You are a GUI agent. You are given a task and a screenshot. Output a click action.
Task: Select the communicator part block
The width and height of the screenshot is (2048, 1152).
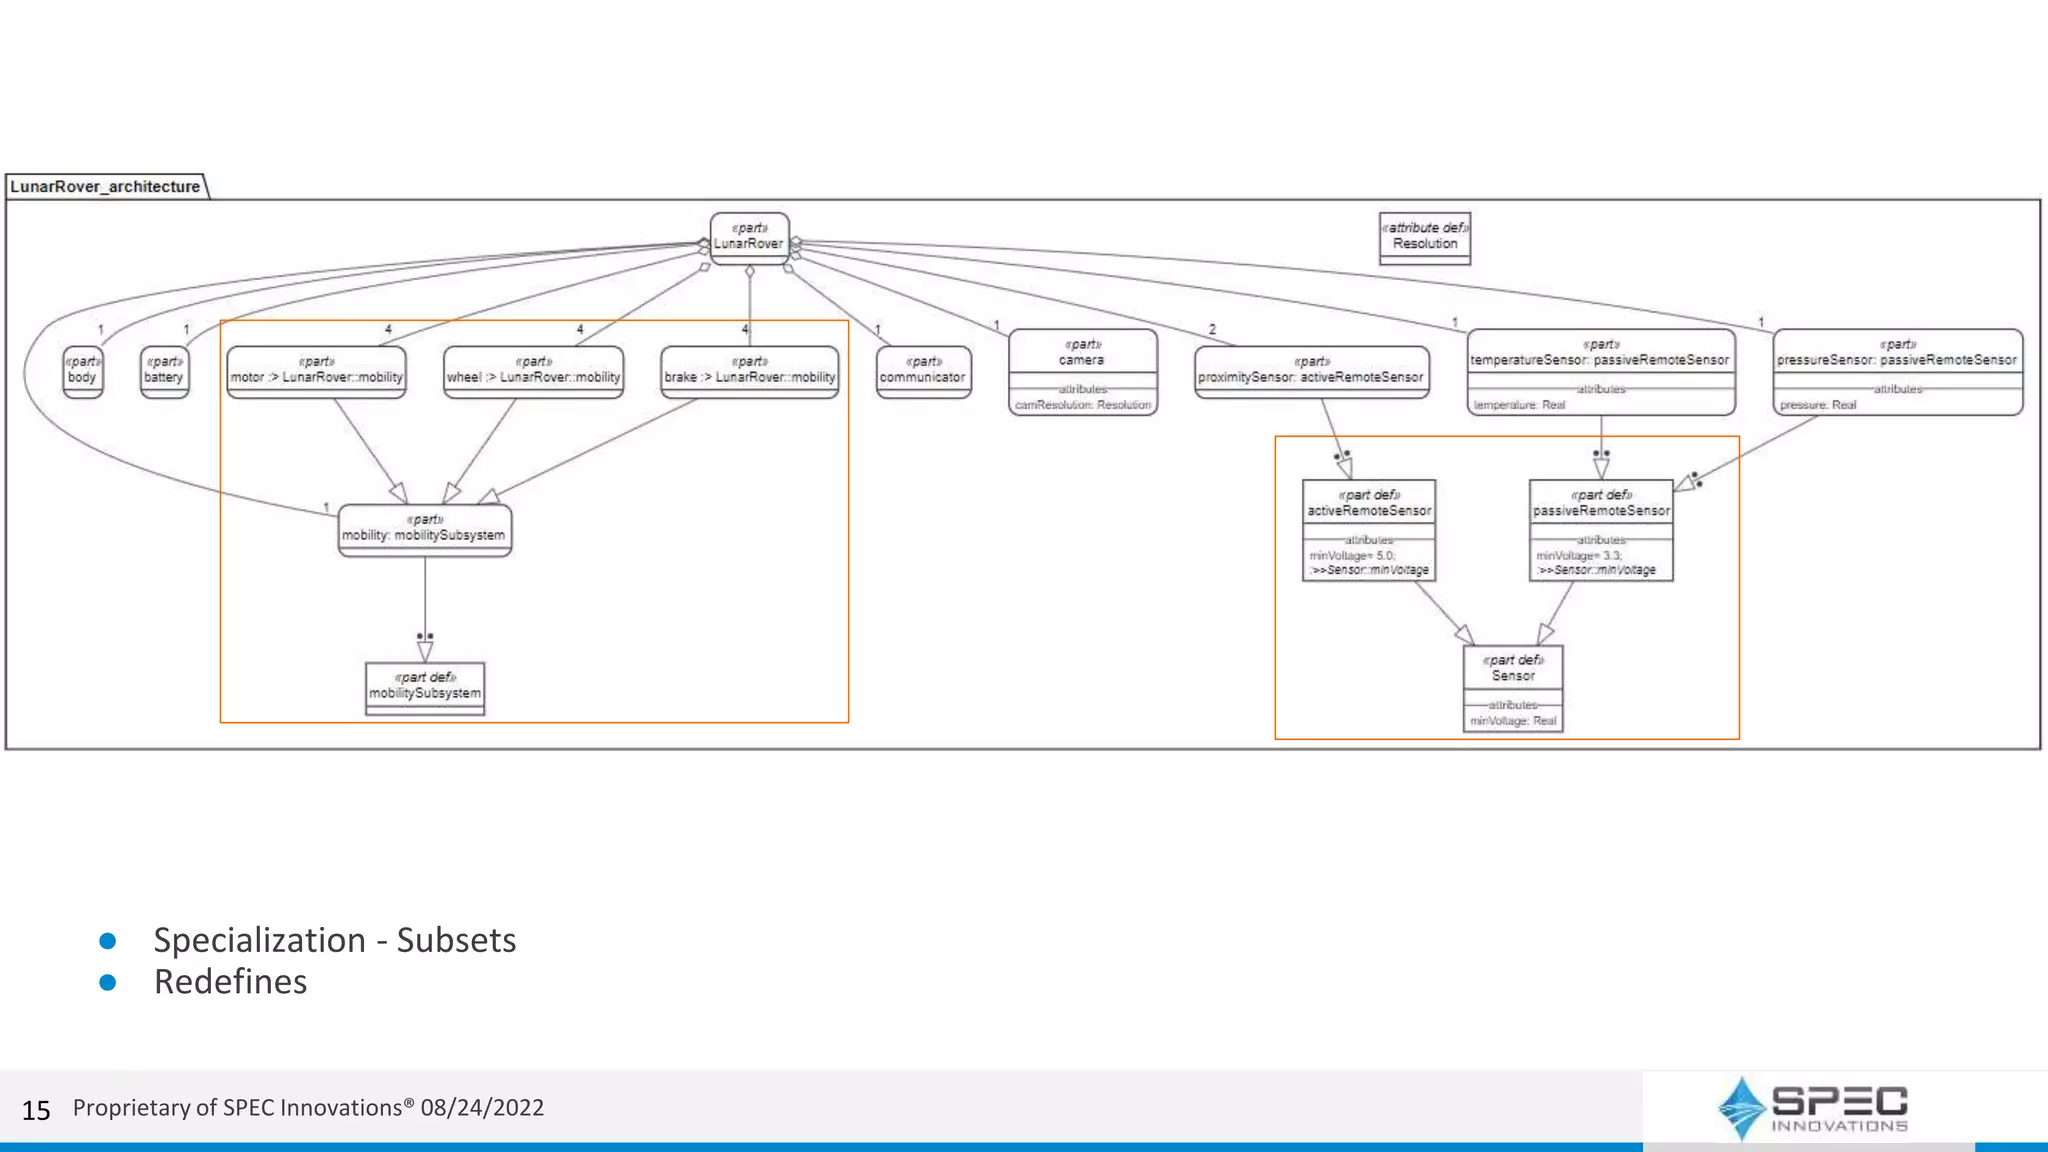click(923, 372)
